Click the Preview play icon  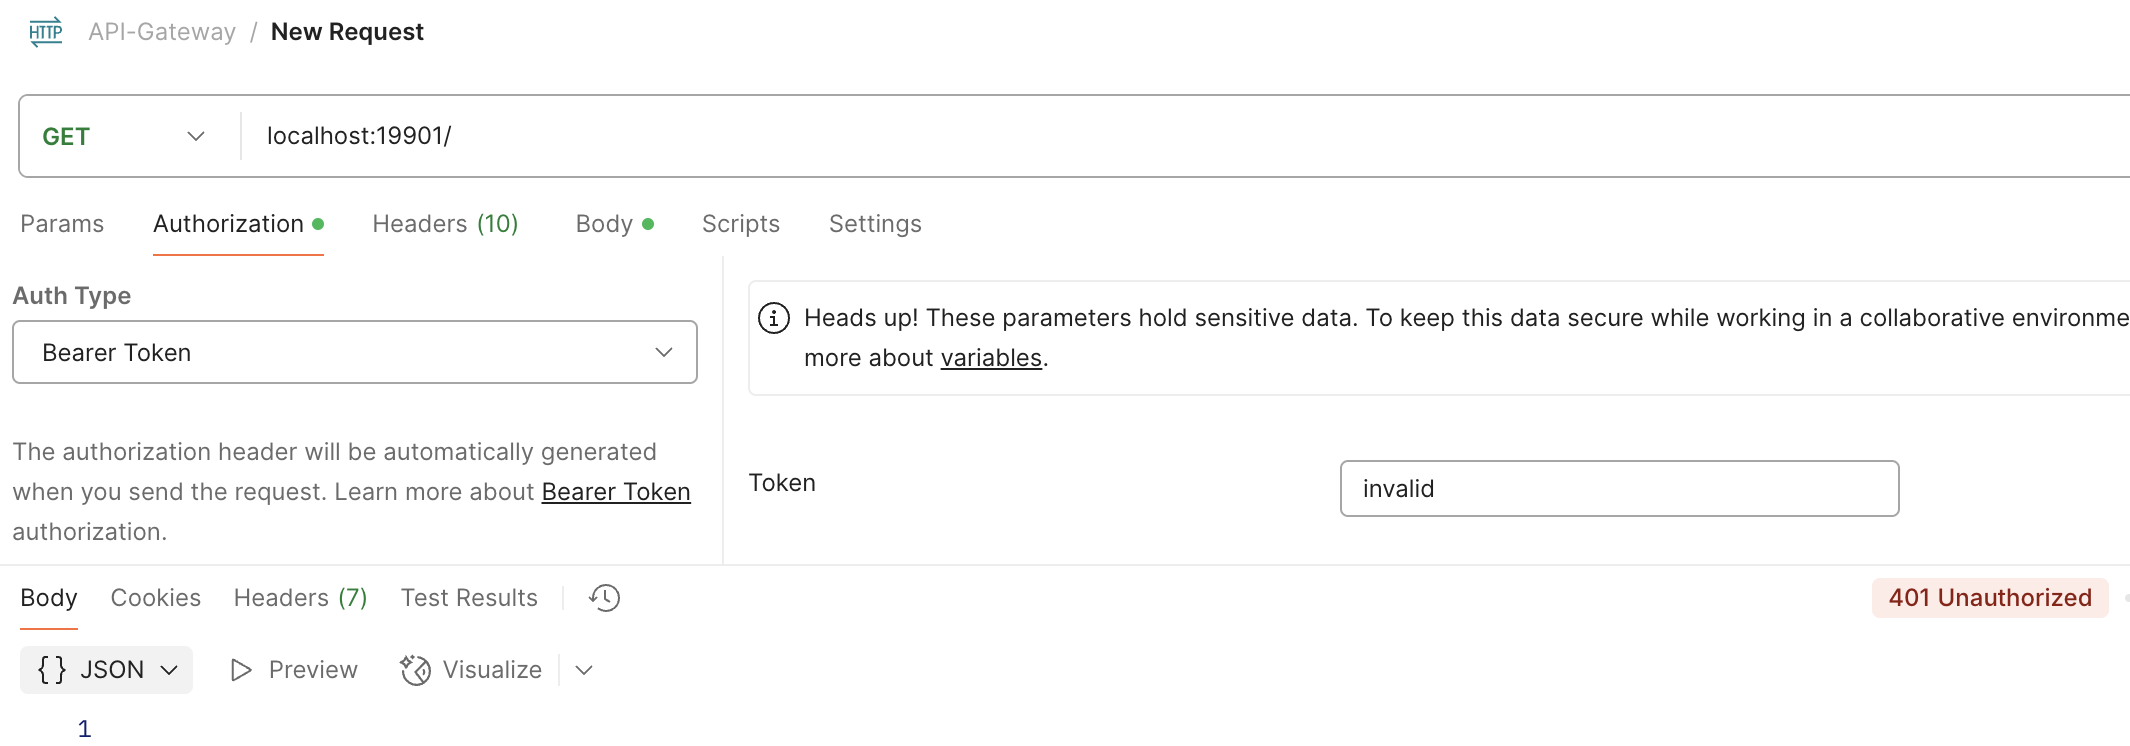[x=241, y=670]
